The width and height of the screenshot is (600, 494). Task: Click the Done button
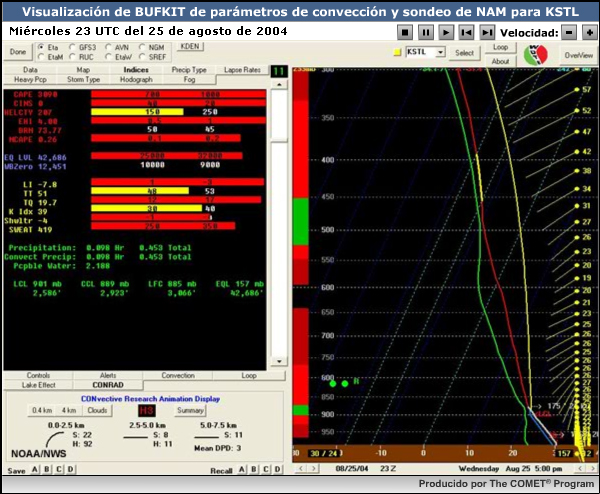pyautogui.click(x=18, y=52)
